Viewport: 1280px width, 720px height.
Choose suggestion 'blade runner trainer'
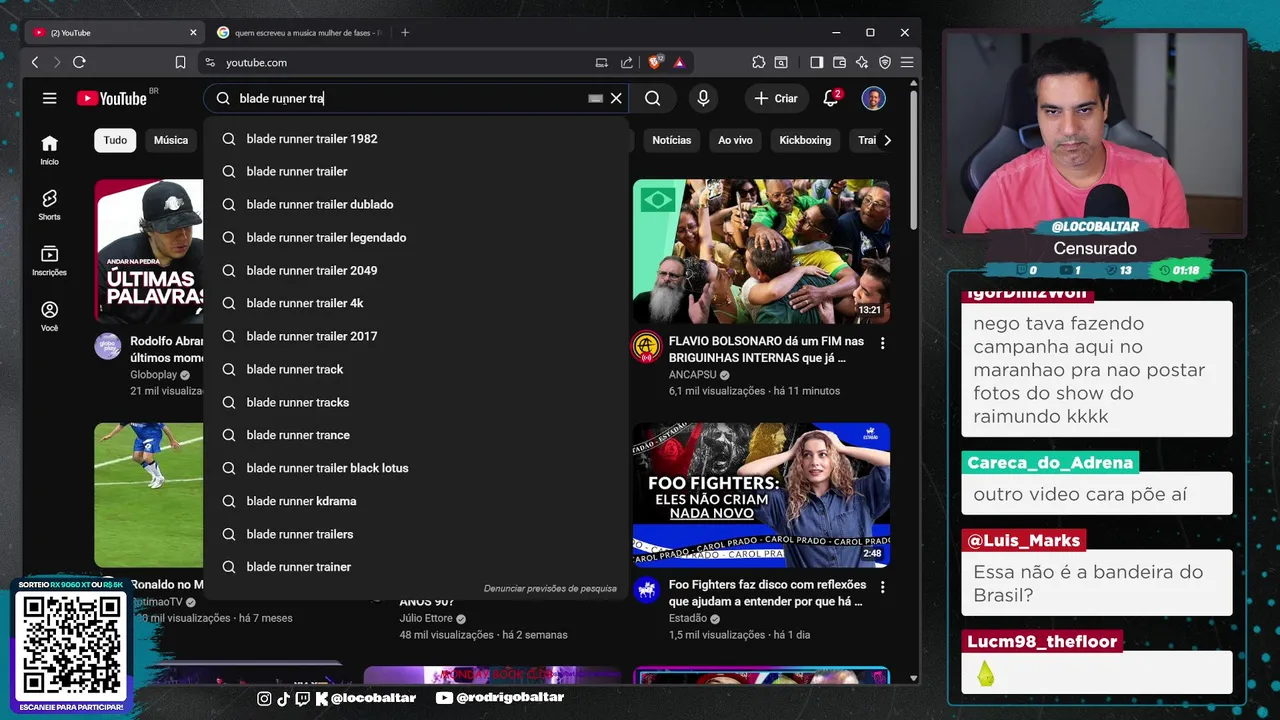(x=416, y=567)
